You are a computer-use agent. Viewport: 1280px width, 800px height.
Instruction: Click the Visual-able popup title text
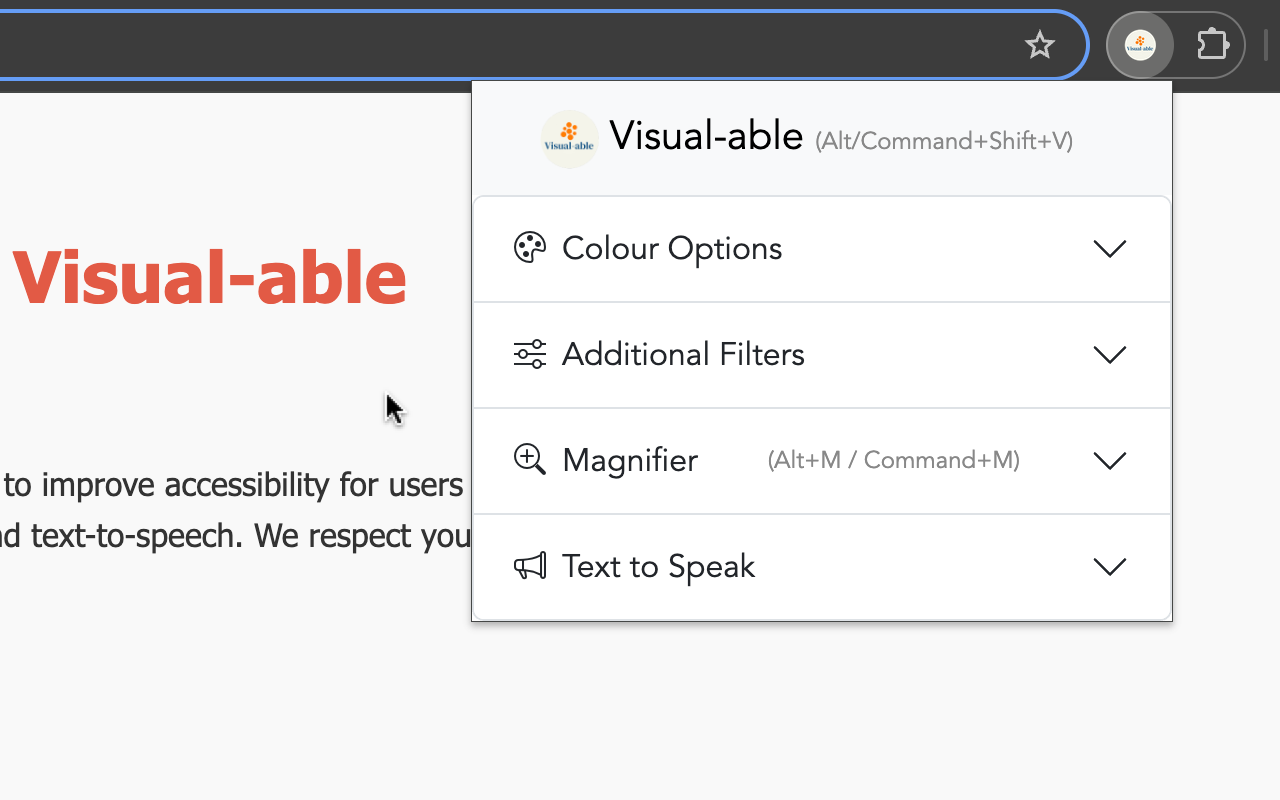click(706, 136)
